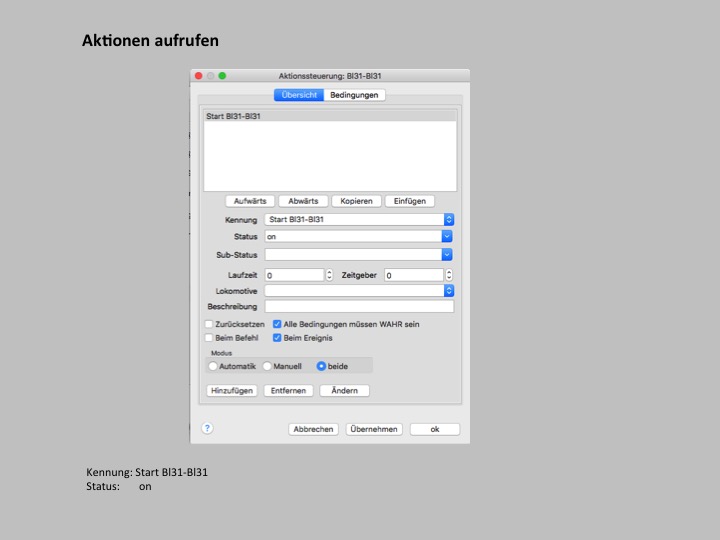Expand the Status dropdown
The image size is (720, 540).
(x=447, y=236)
